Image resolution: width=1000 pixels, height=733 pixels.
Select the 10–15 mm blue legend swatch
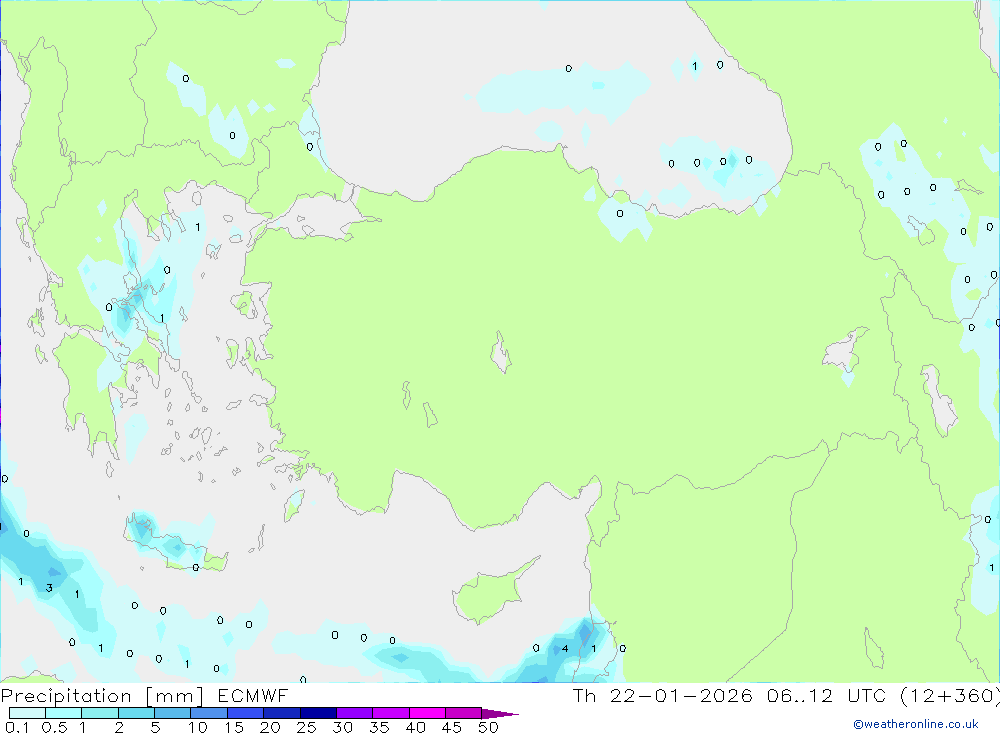[x=209, y=713]
